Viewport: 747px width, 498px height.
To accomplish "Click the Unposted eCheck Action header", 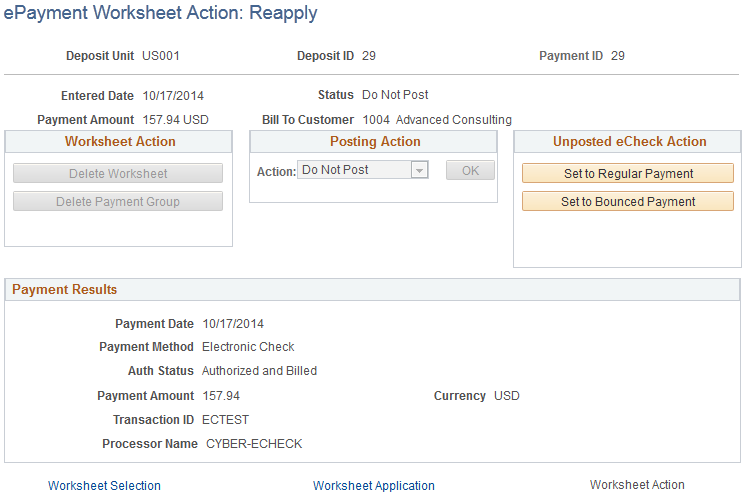I will point(629,142).
